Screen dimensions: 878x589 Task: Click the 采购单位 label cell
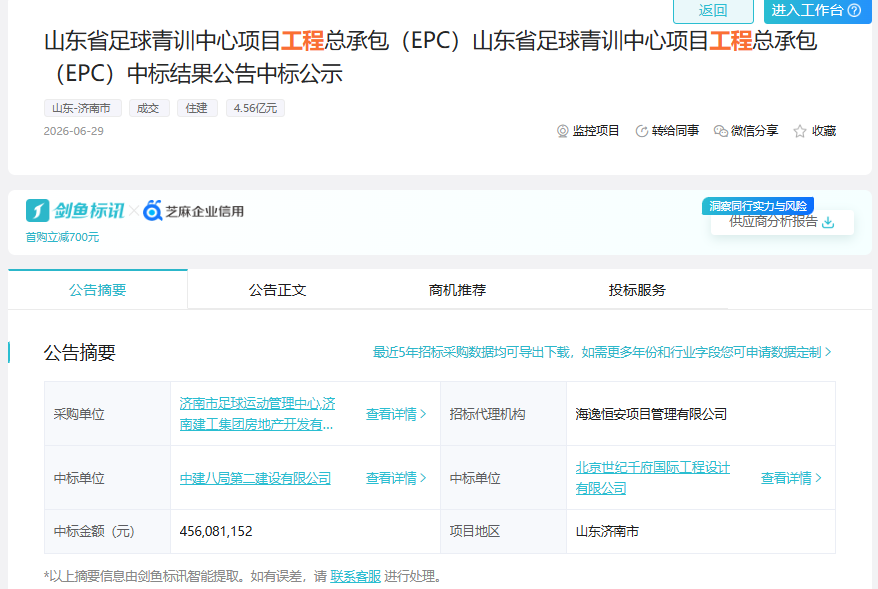click(x=108, y=414)
